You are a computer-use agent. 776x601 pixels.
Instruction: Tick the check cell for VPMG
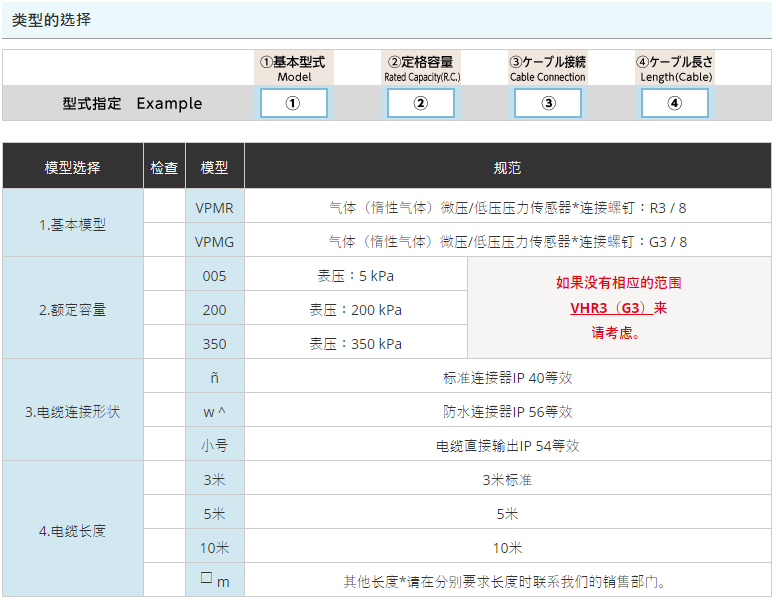pyautogui.click(x=164, y=241)
